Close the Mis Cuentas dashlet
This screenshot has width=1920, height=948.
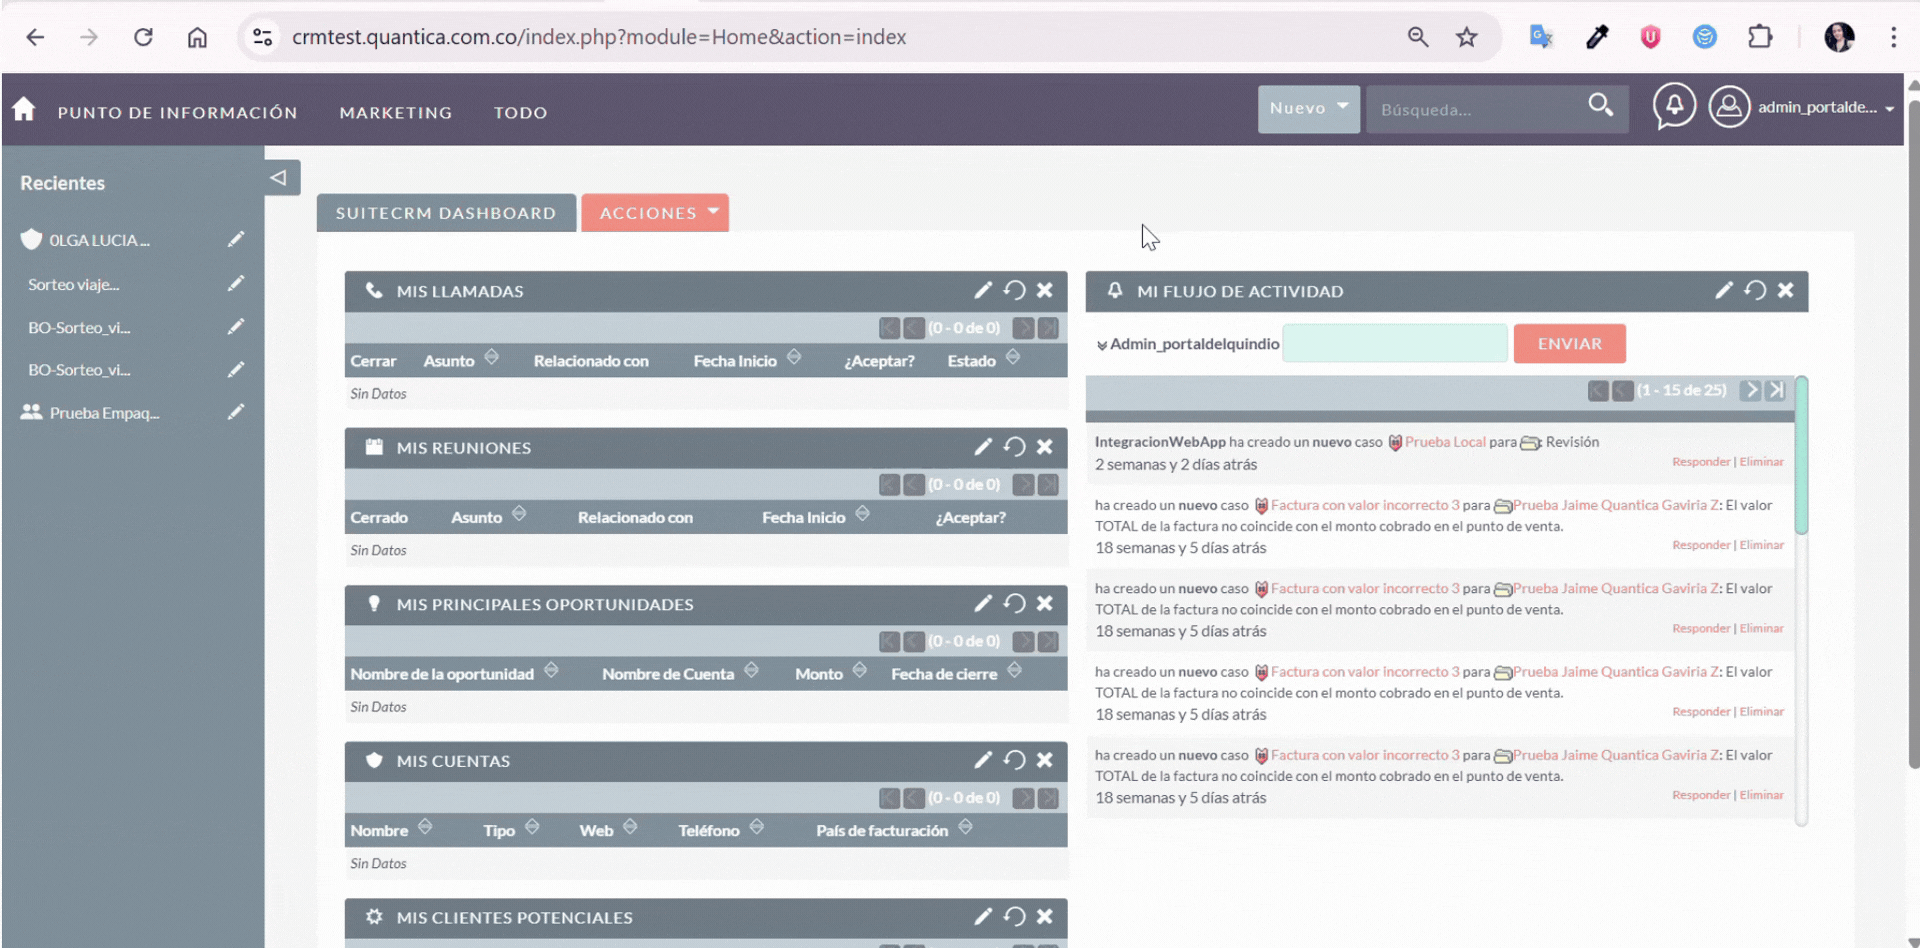(1045, 761)
